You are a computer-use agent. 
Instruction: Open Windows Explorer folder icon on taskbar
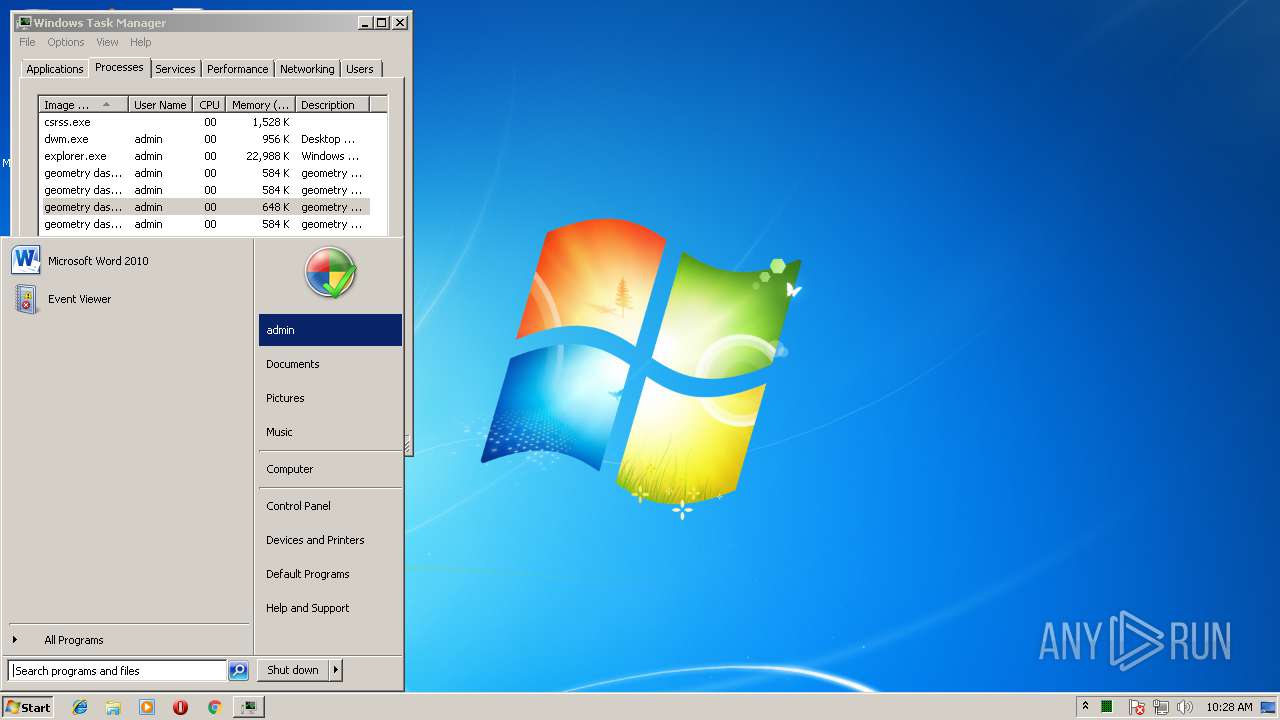coord(113,707)
